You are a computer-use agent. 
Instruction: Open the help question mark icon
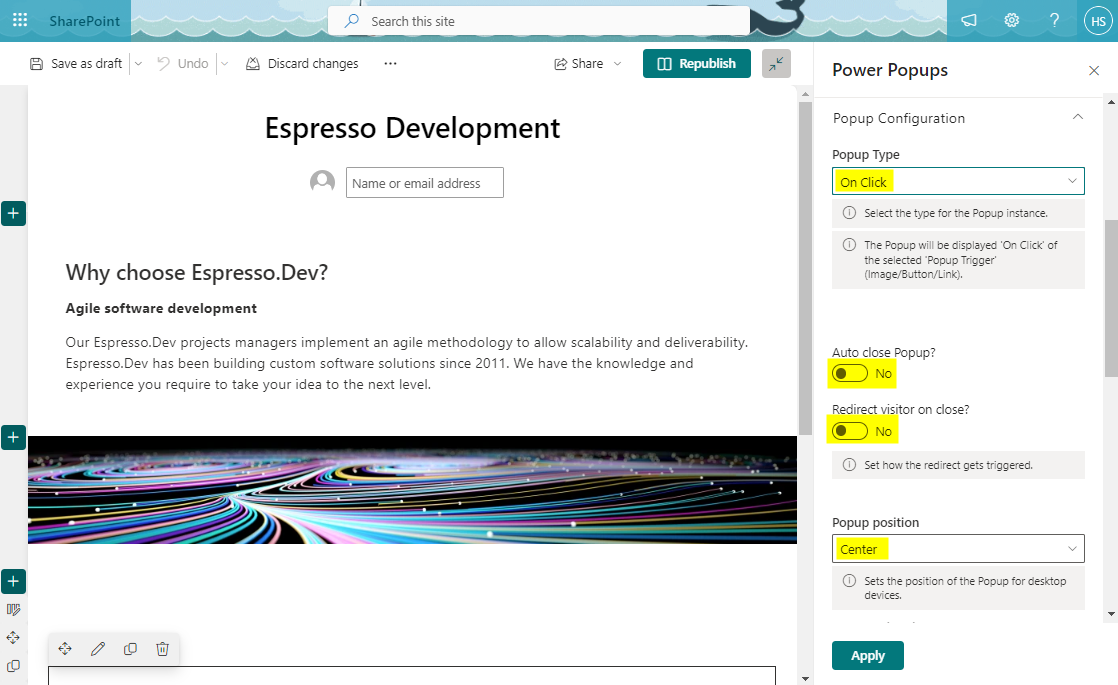(x=1054, y=20)
